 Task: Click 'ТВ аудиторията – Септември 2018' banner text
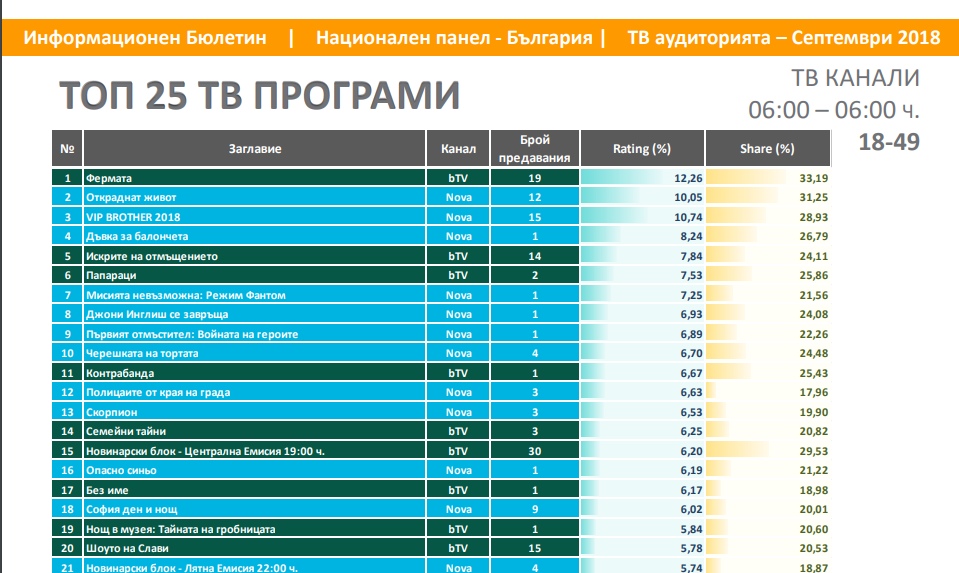point(783,38)
